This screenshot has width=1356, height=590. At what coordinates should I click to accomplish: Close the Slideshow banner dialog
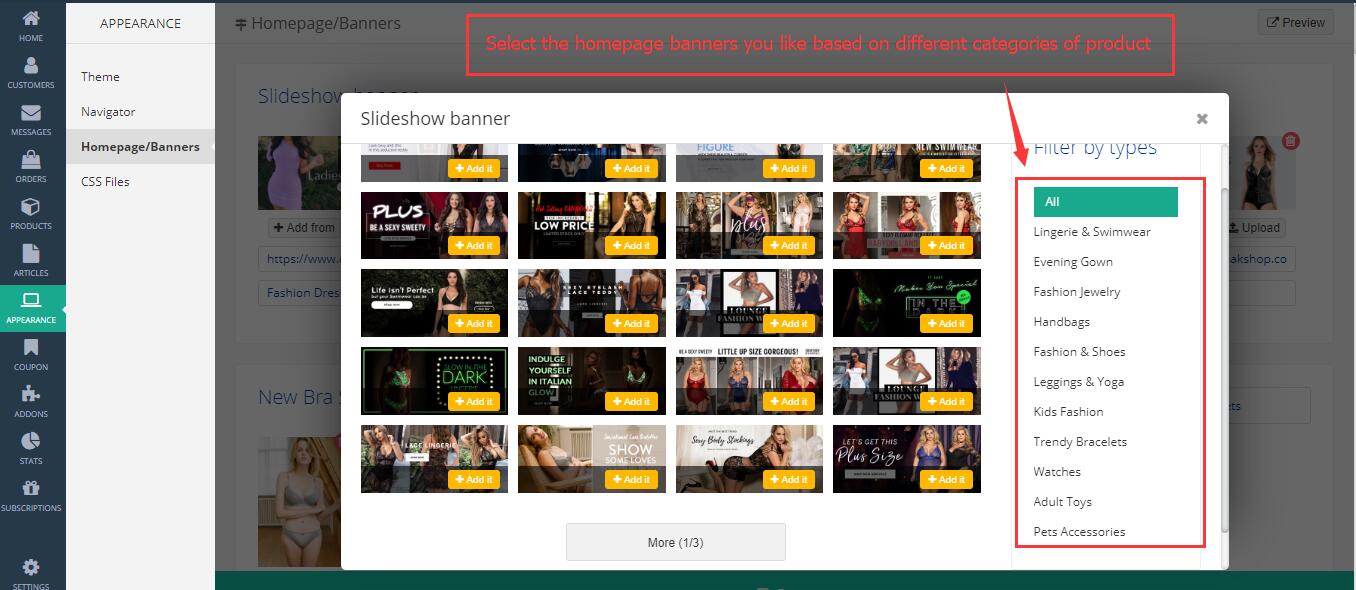pos(1202,119)
